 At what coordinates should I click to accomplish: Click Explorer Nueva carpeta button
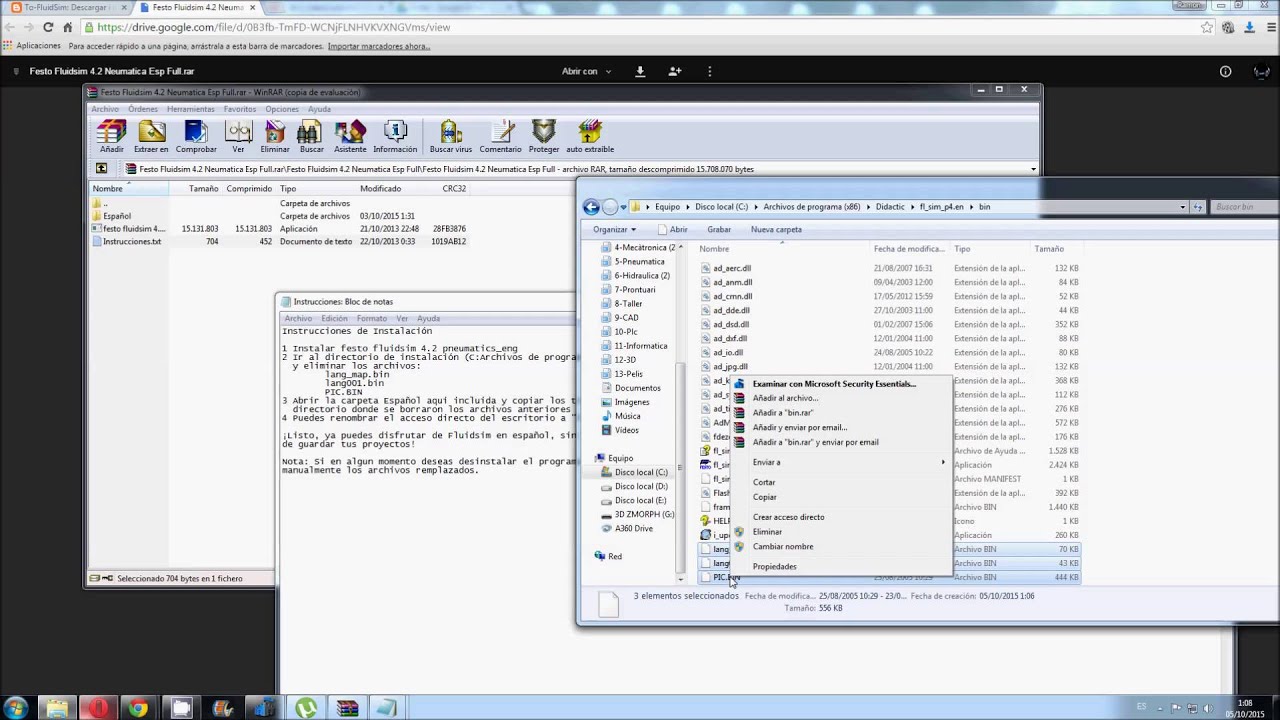coord(776,229)
